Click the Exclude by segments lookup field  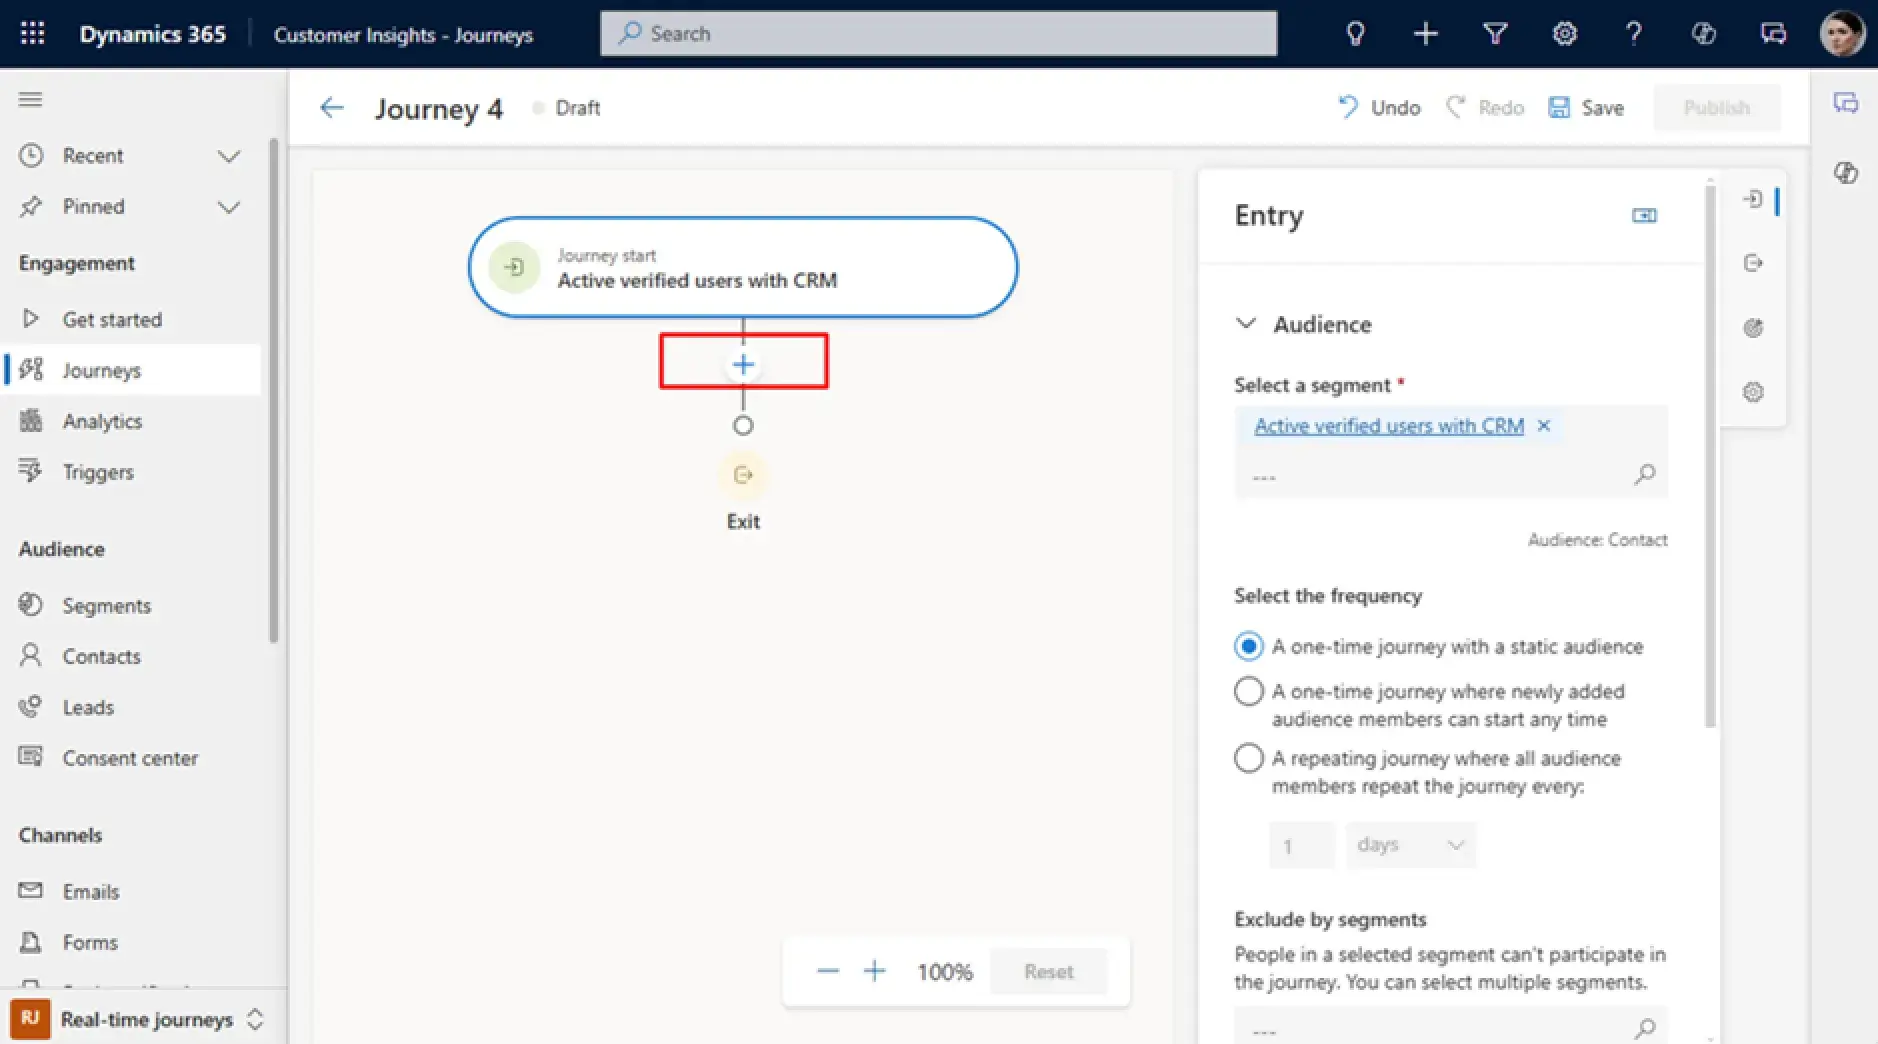[x=1451, y=1027]
